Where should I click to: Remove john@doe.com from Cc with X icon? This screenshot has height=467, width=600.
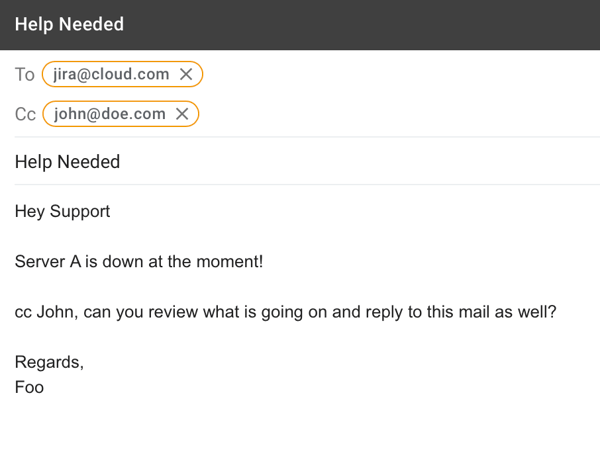(x=182, y=114)
